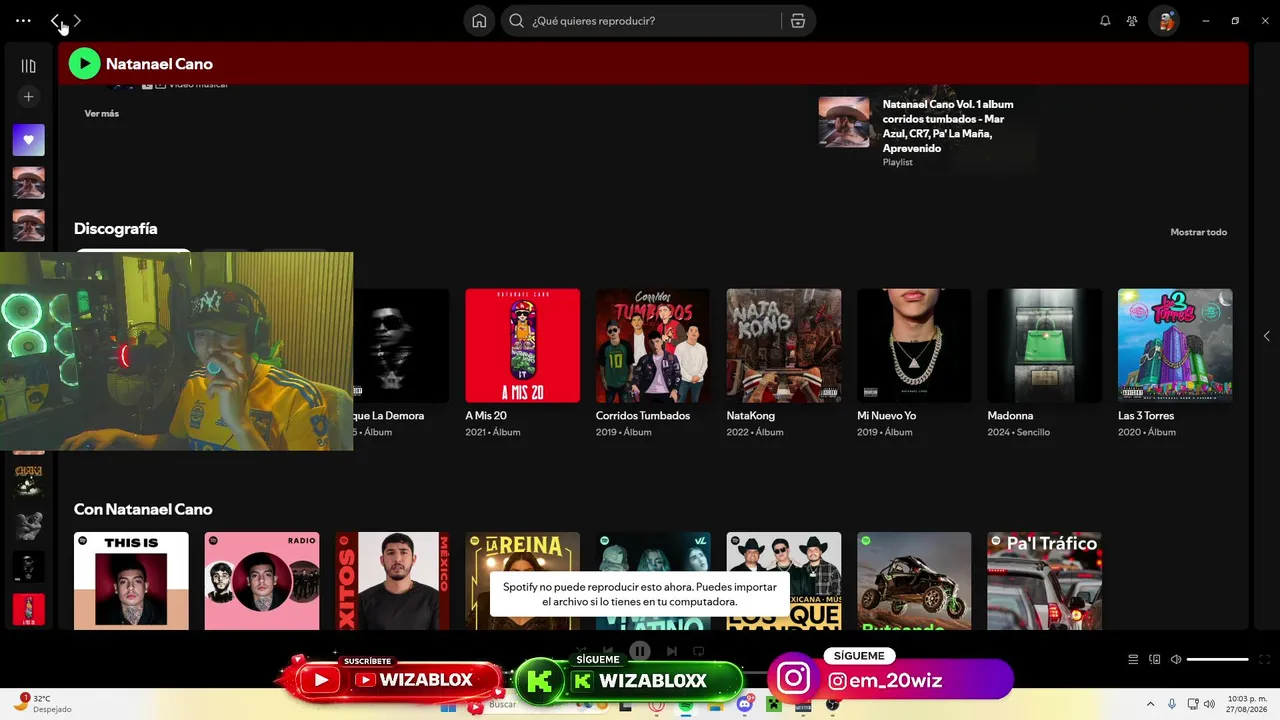Open the 'Los Que Mandan' playlist cover

[784, 581]
